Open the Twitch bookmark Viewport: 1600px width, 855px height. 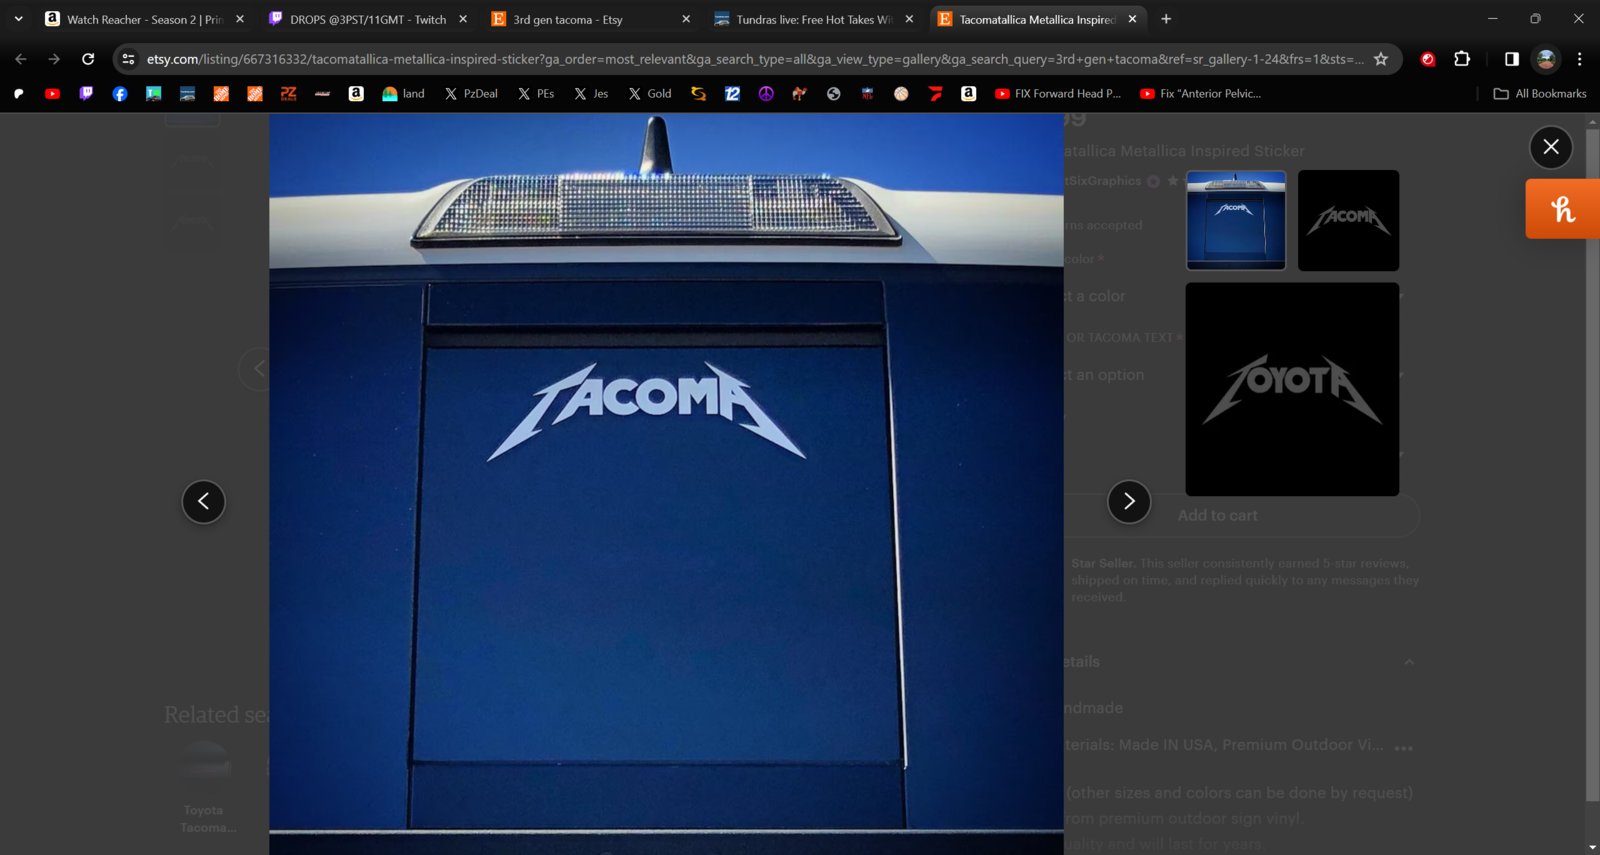click(x=86, y=94)
